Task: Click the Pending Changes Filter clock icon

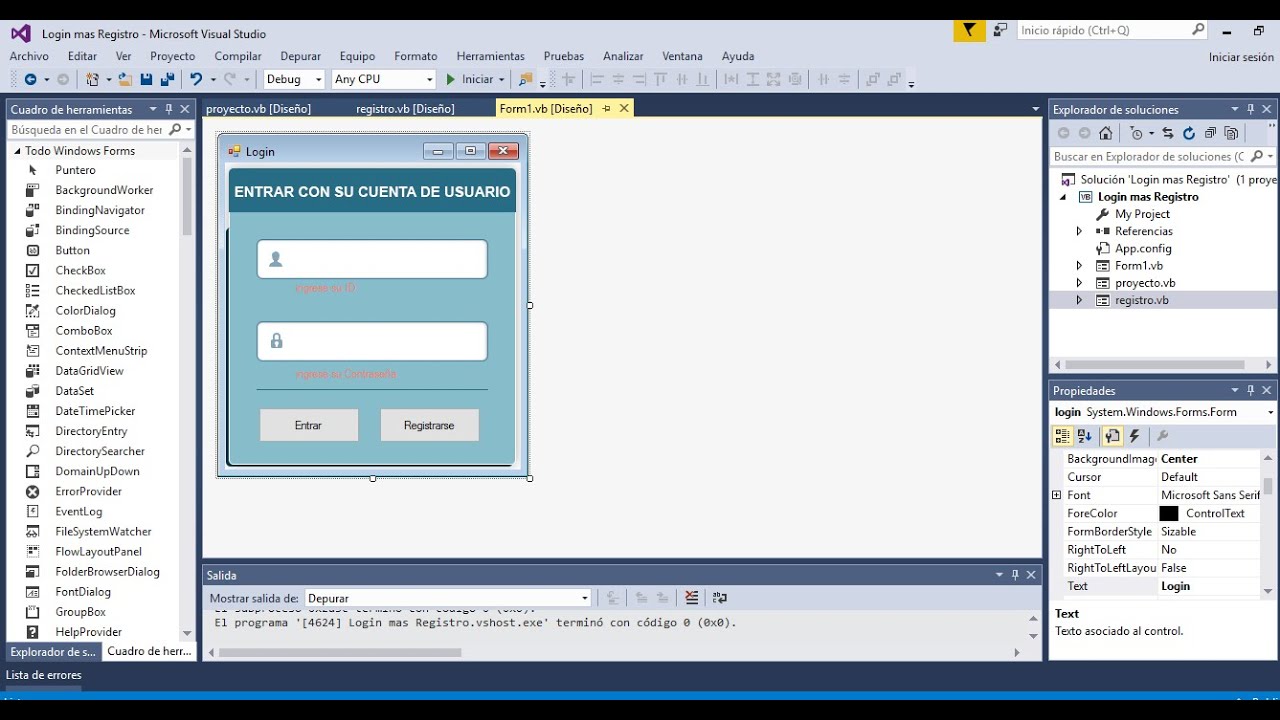Action: click(x=1136, y=133)
